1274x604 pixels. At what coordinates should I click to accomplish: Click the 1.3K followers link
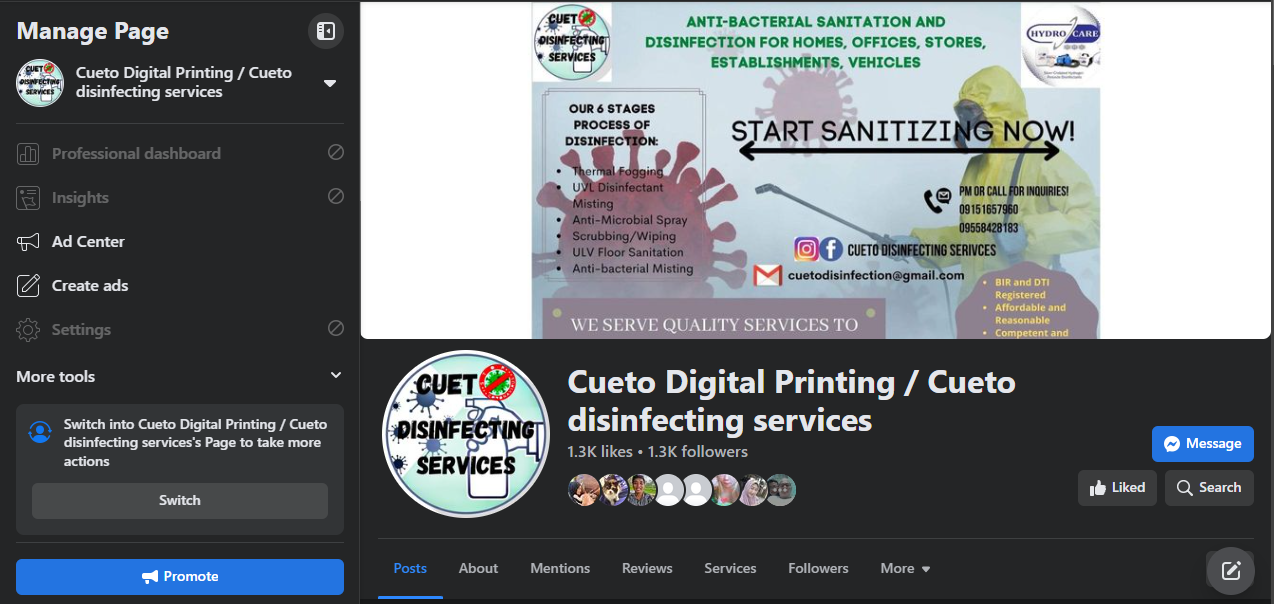click(x=698, y=451)
